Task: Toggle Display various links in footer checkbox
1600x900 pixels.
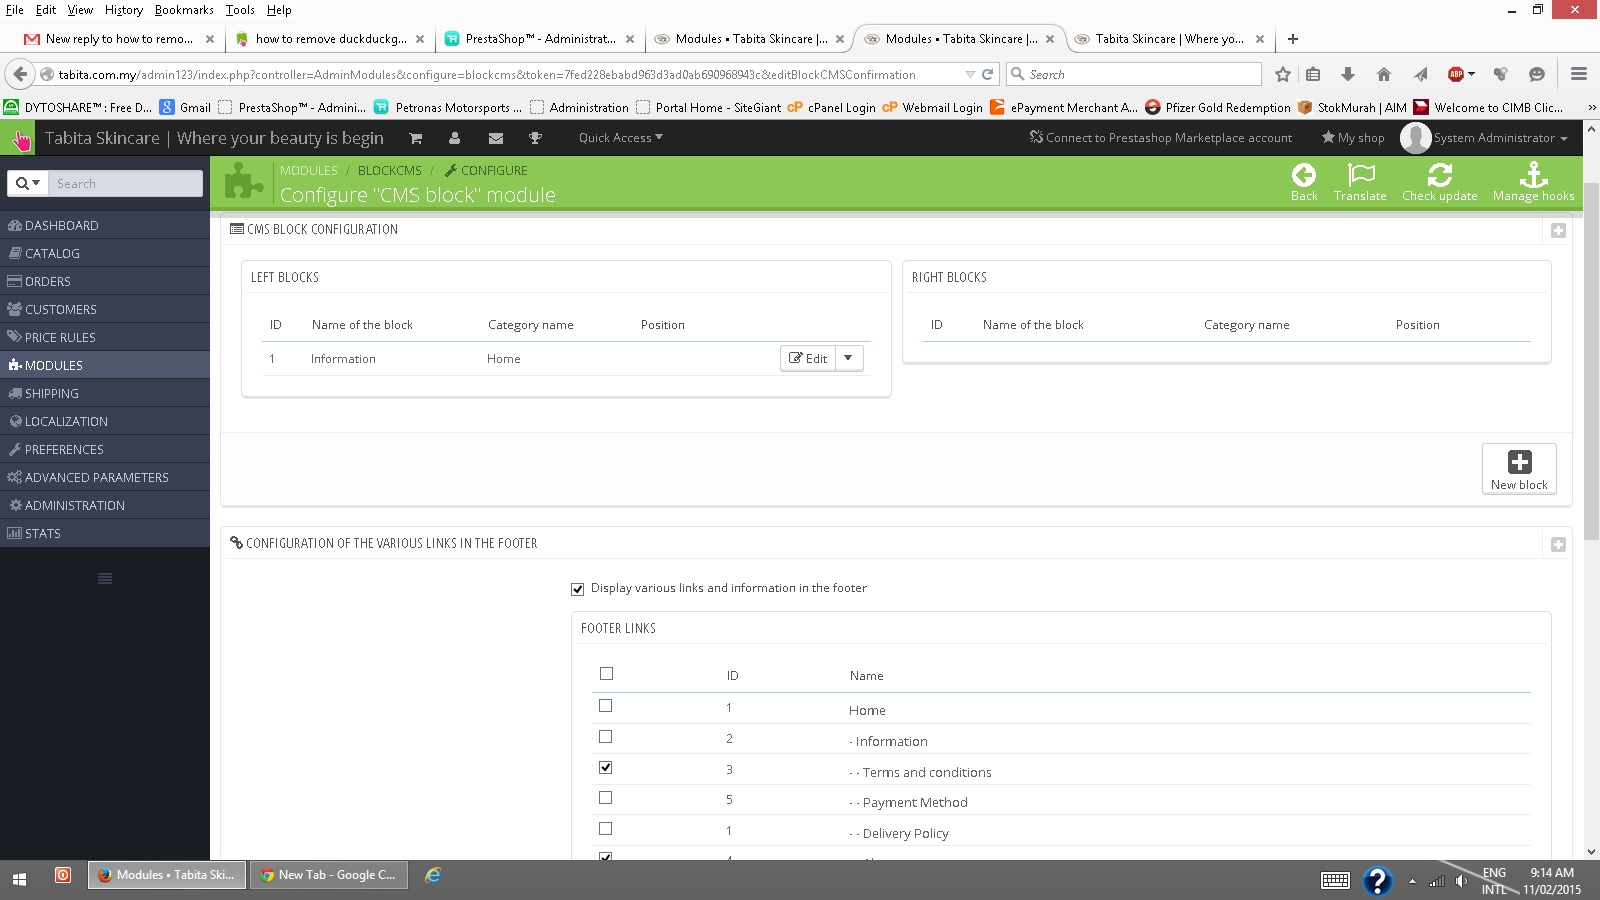Action: tap(577, 589)
